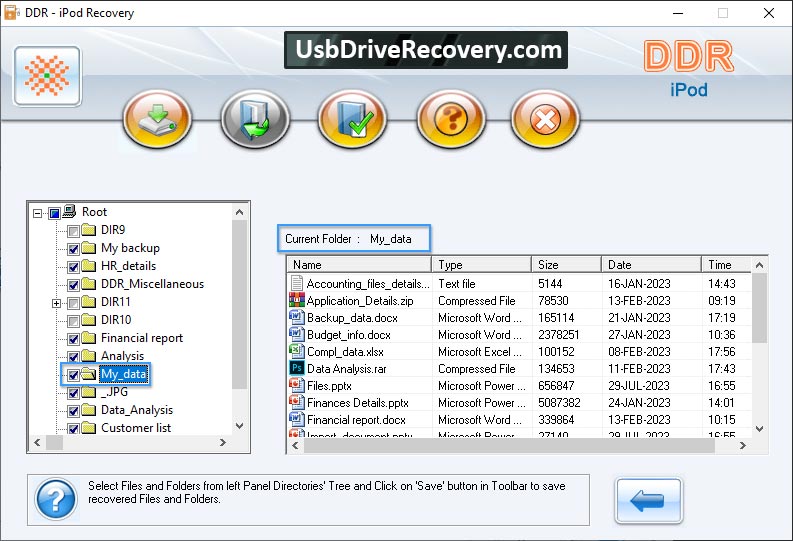Click the file list horizontal scrollbar thumb
Viewport: 793px width, 541px height.
tap(508, 445)
